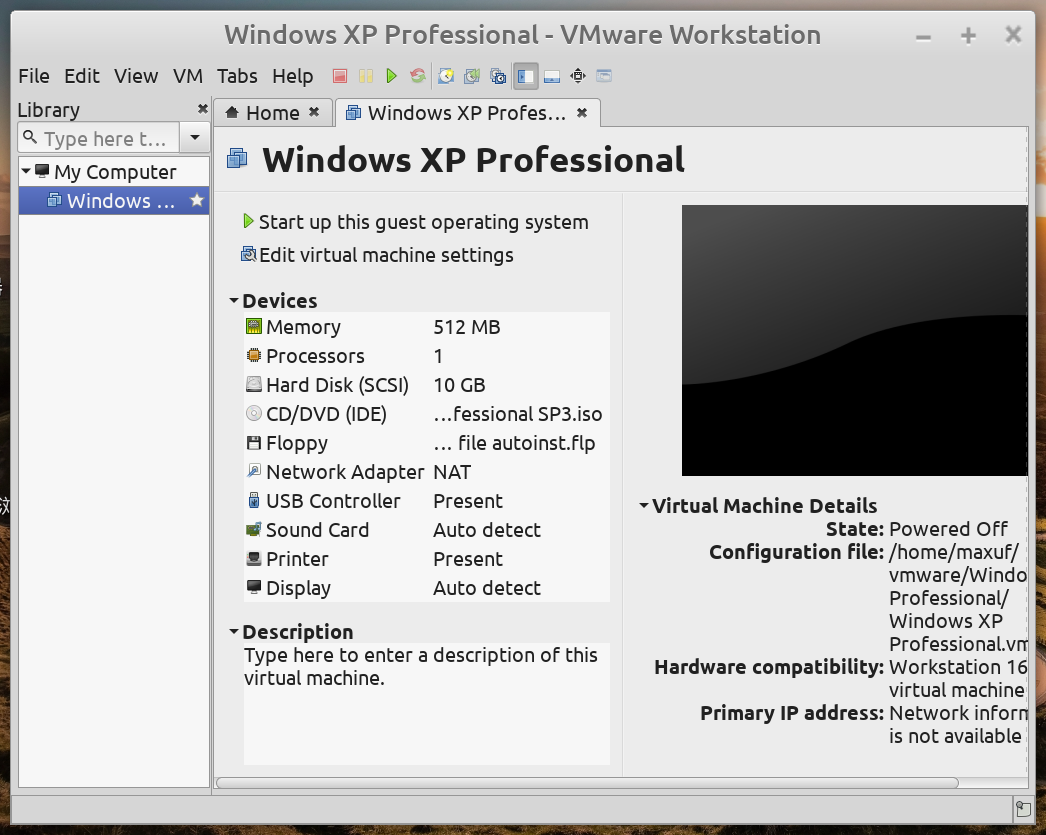Close the Library panel
The image size is (1046, 835).
click(203, 109)
